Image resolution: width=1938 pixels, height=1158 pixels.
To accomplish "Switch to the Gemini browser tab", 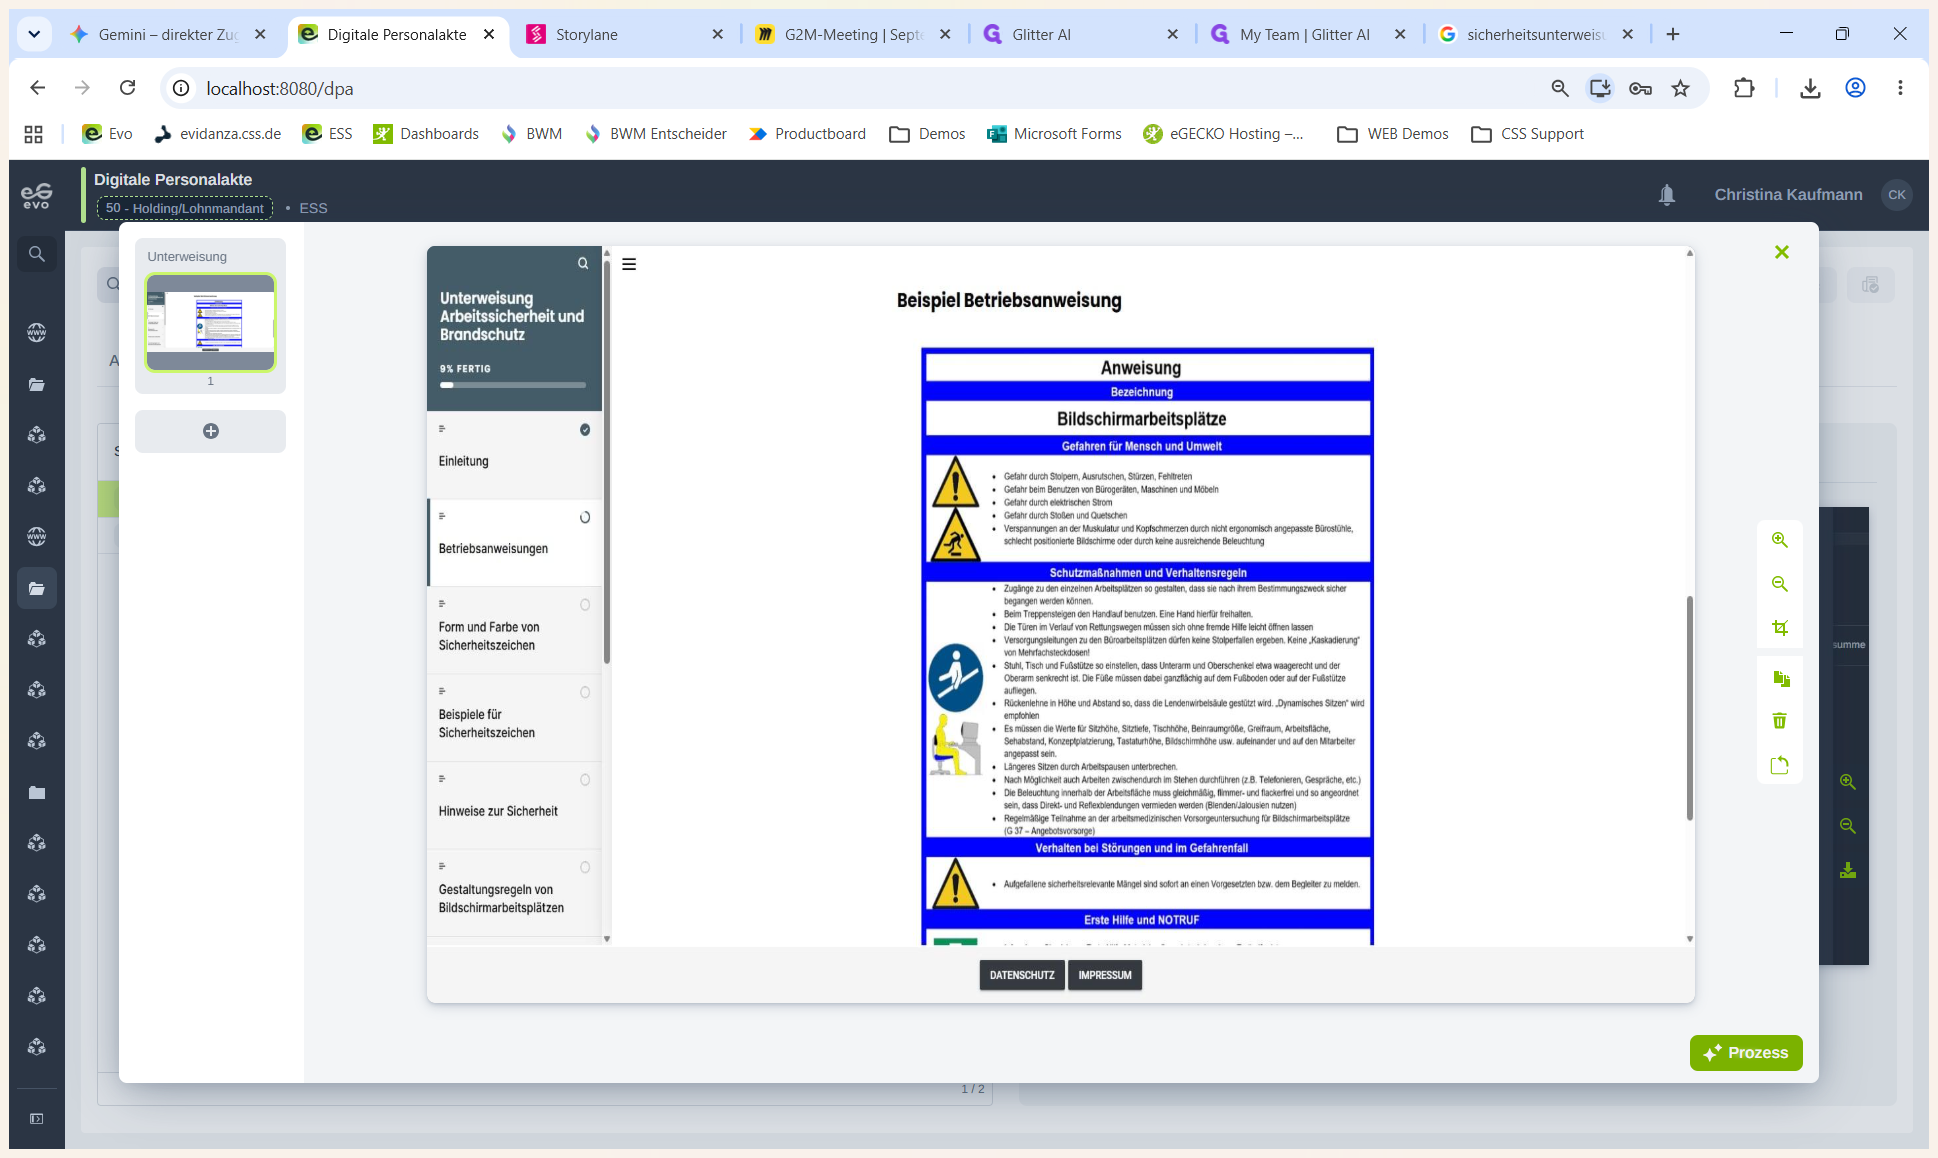I will [x=168, y=34].
